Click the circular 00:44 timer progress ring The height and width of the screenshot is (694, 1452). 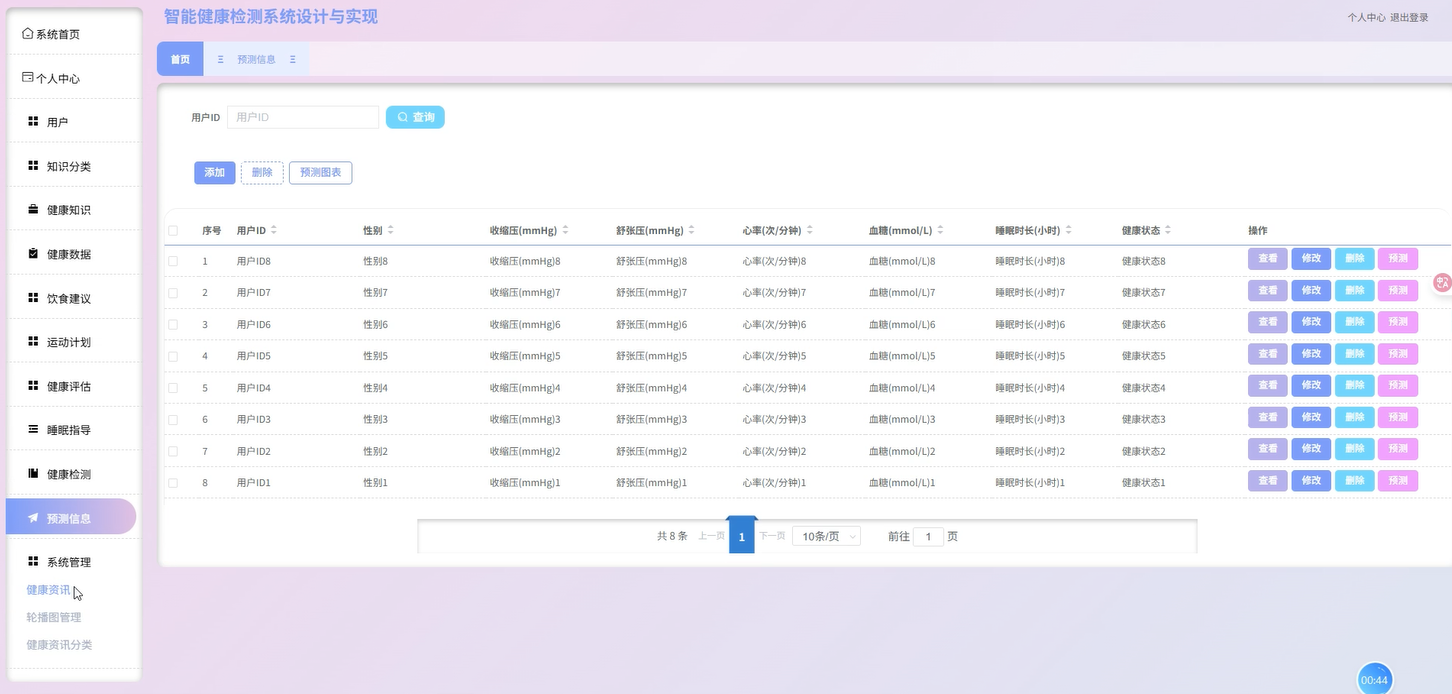click(x=1374, y=677)
